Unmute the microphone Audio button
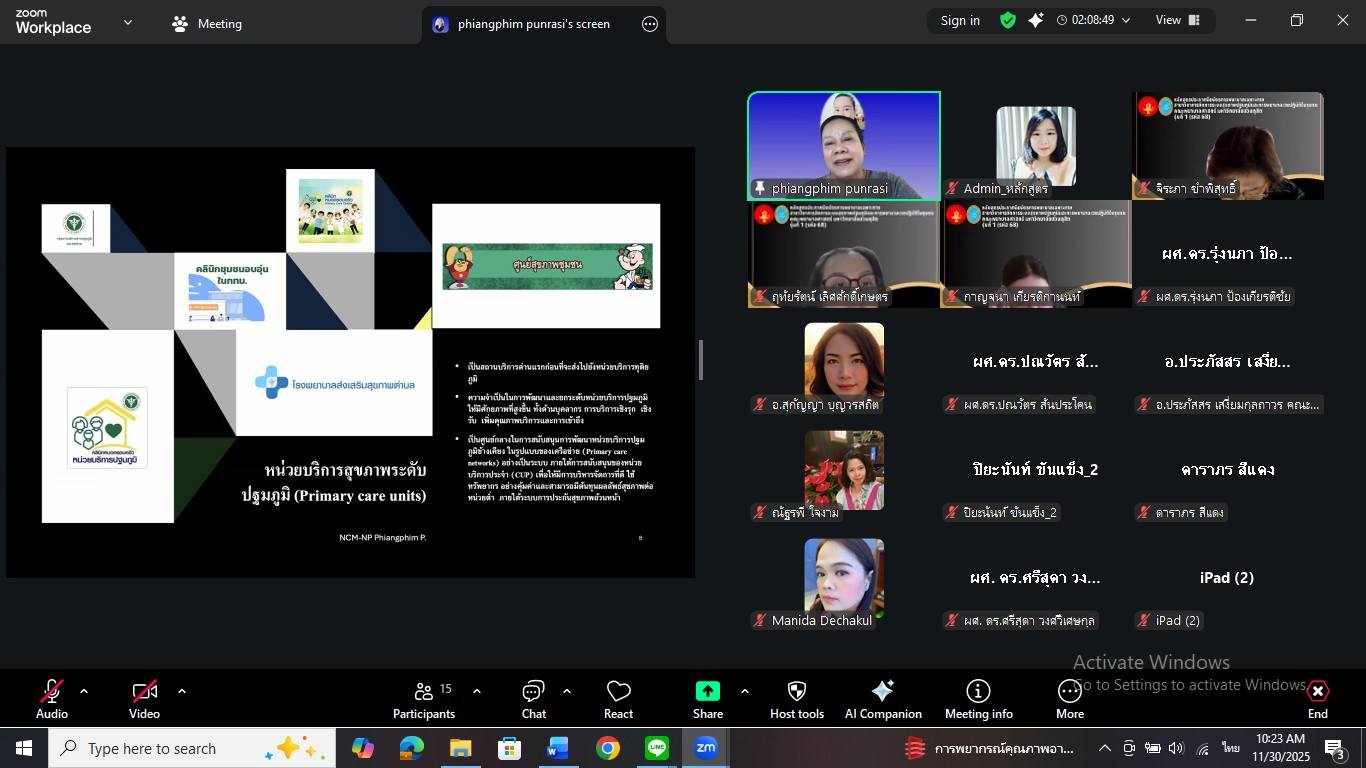 (52, 699)
